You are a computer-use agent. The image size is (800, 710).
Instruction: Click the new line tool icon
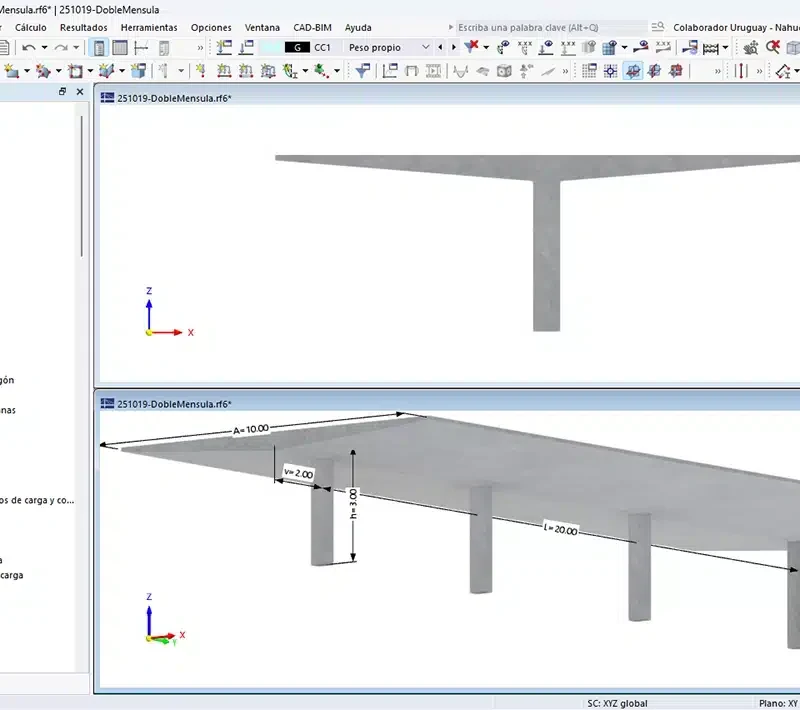[43, 71]
